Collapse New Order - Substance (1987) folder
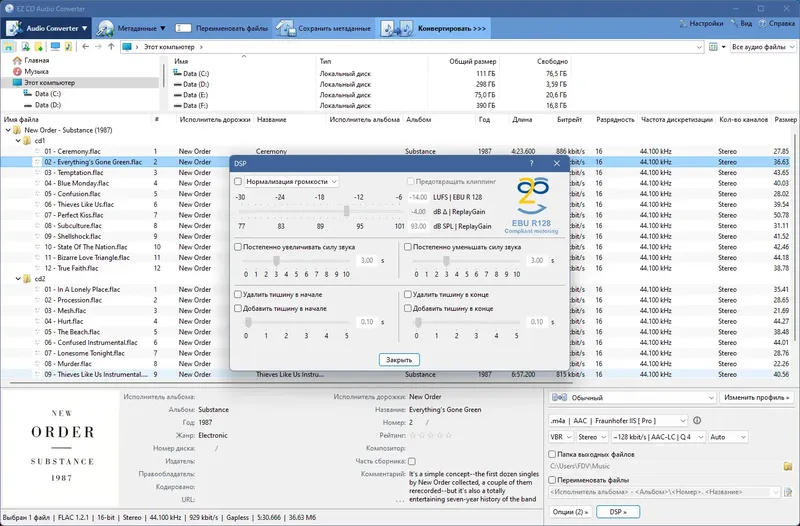The width and height of the screenshot is (800, 526). point(8,130)
